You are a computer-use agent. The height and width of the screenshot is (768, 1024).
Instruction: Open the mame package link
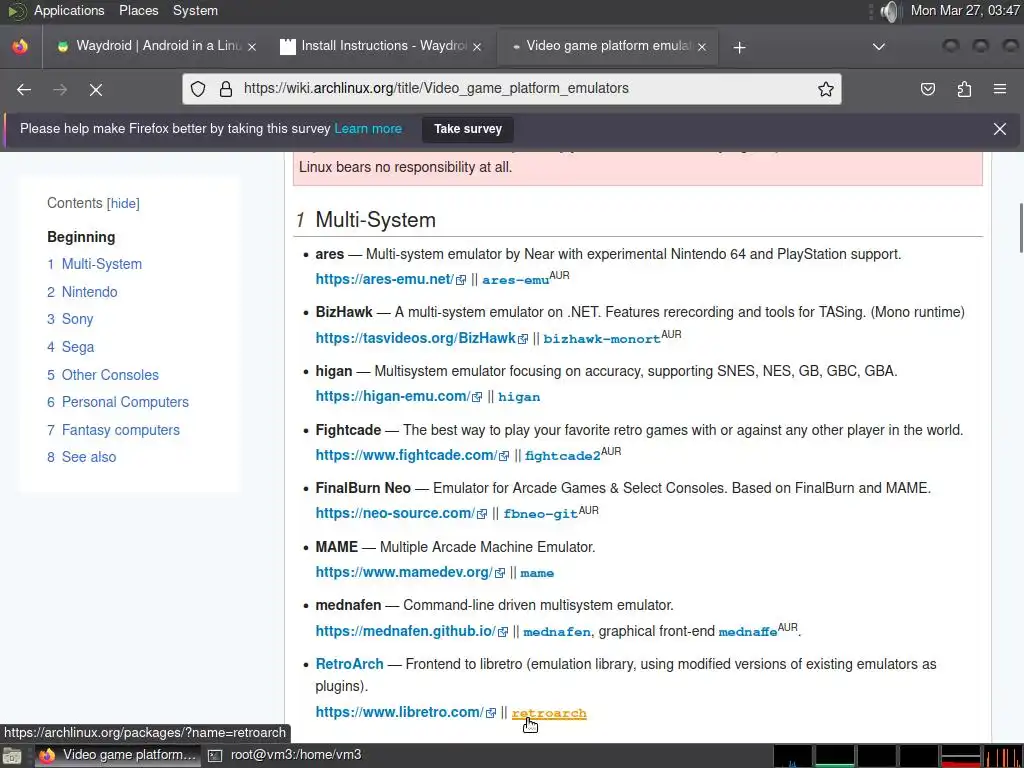(x=537, y=573)
